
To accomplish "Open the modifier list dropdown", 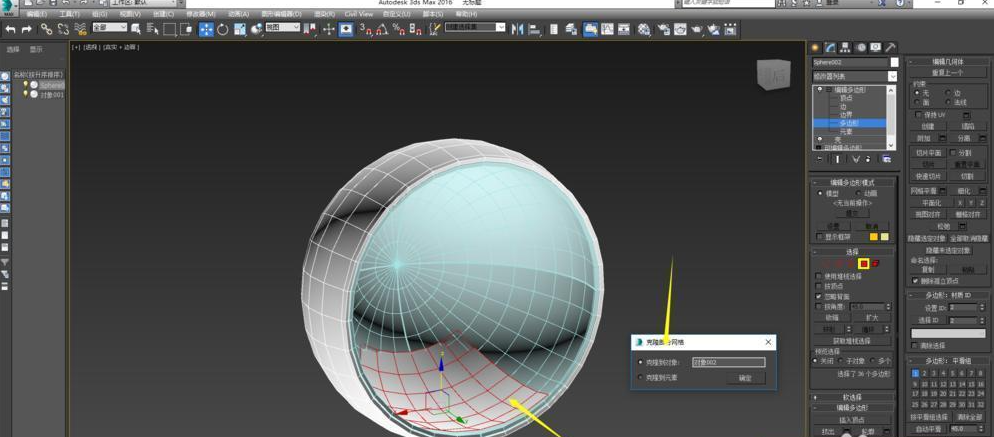I will (854, 76).
